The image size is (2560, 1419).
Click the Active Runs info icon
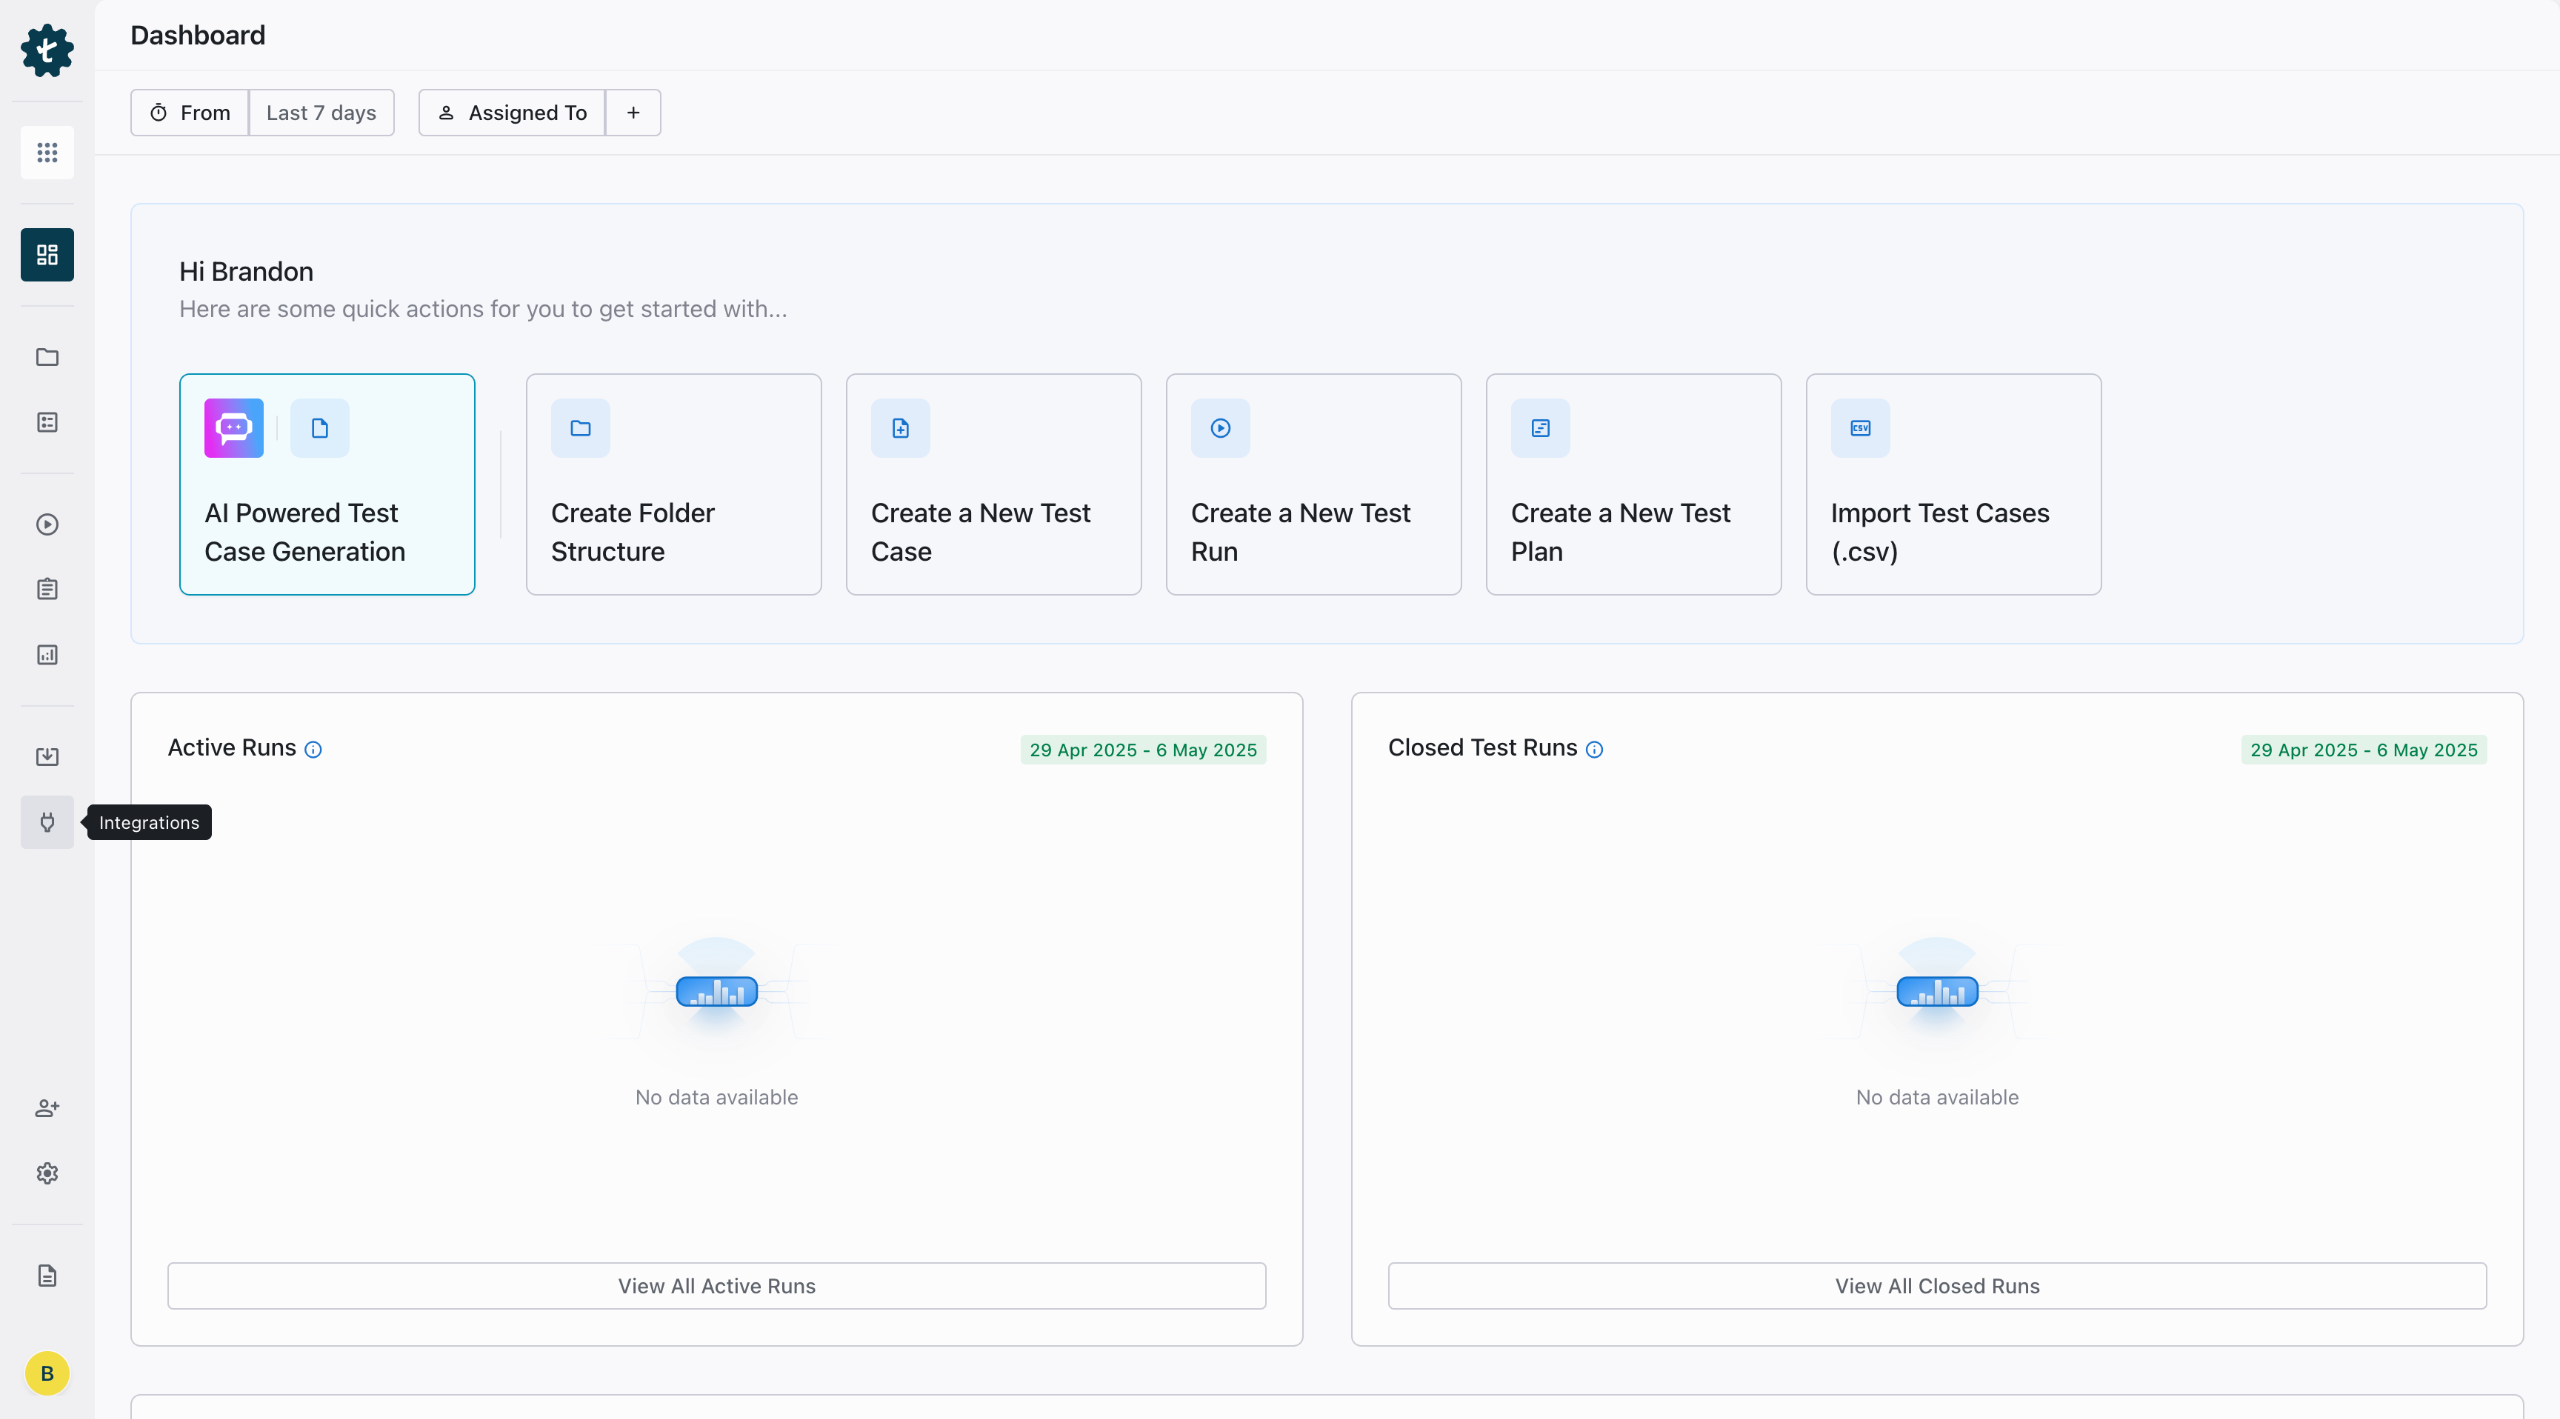[313, 750]
